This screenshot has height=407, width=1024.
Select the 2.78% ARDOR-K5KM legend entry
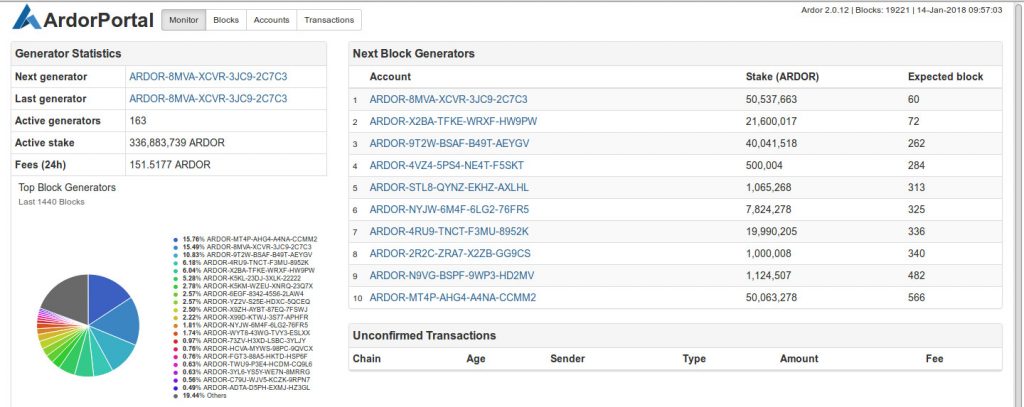click(x=243, y=286)
